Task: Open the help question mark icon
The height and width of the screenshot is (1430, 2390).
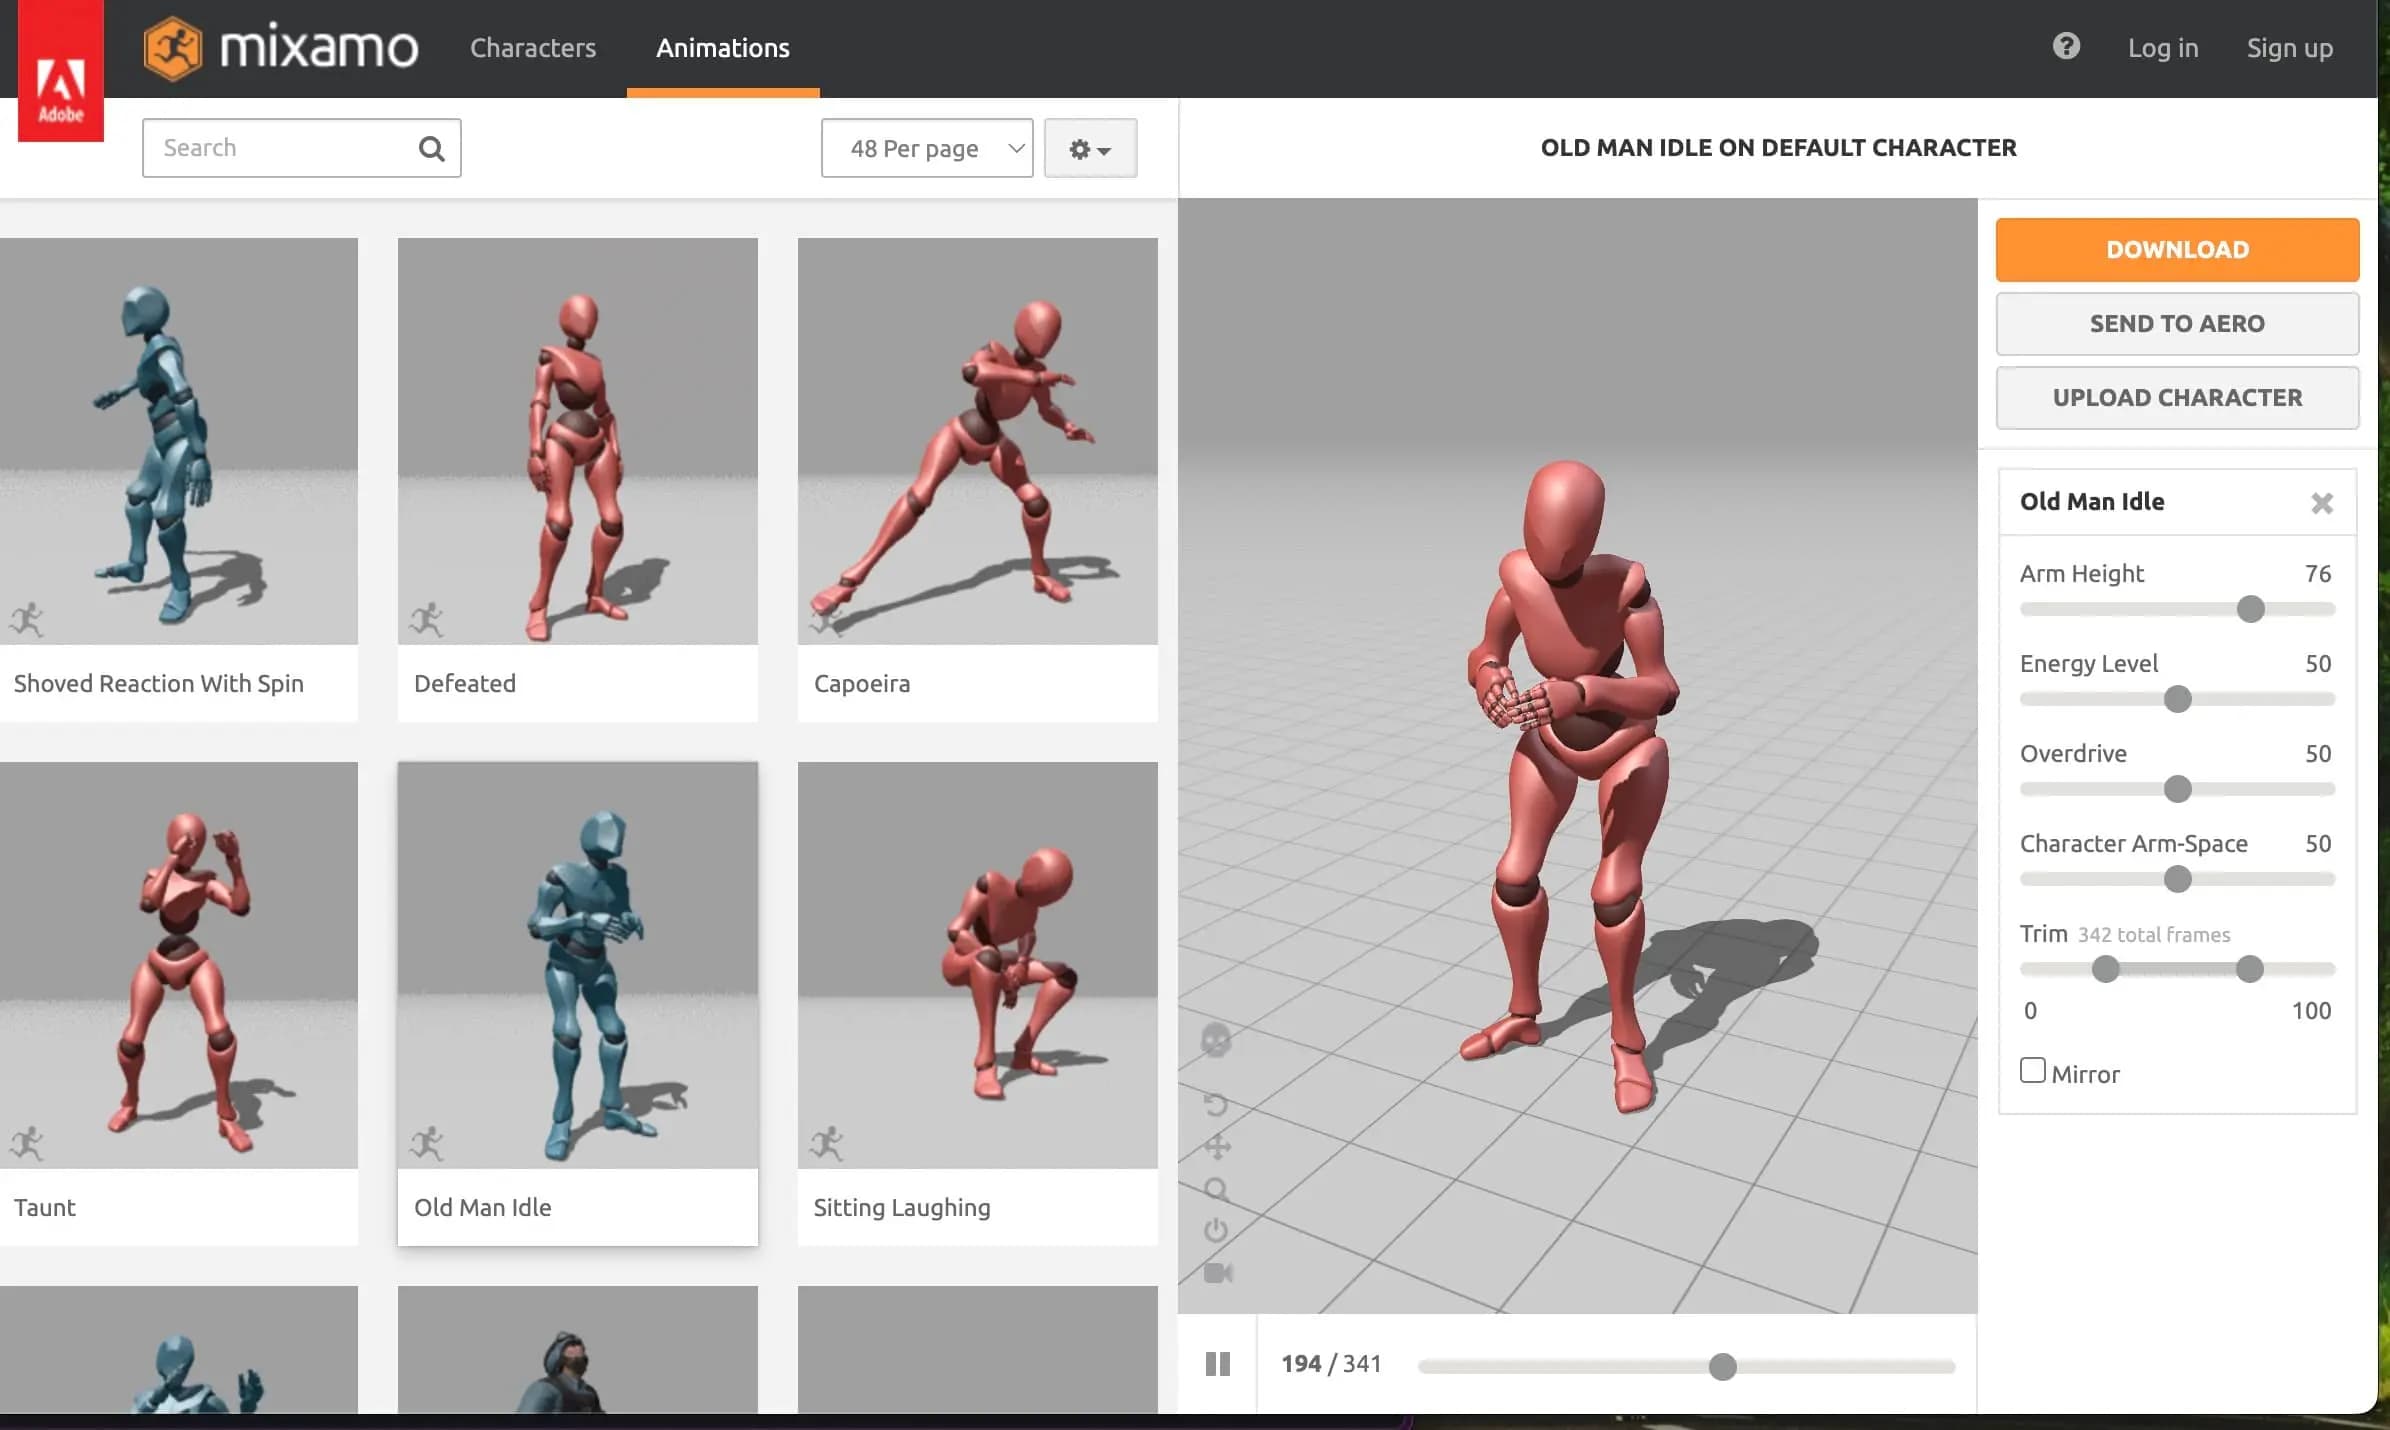Action: point(2066,46)
